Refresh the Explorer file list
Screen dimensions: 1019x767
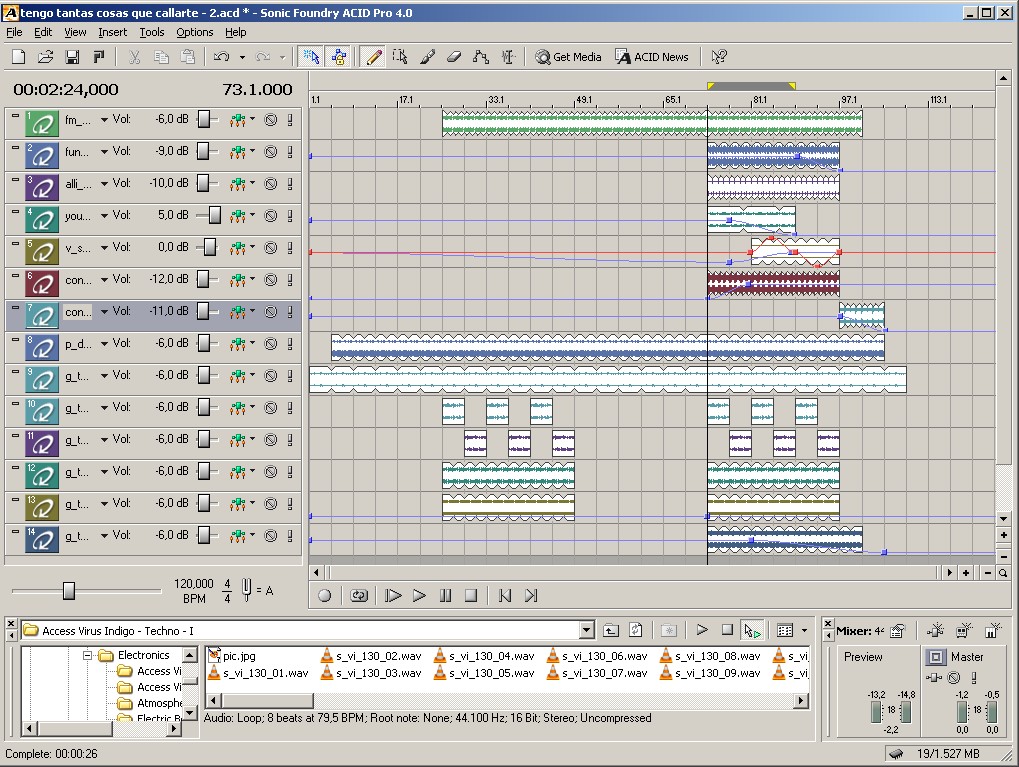(636, 630)
